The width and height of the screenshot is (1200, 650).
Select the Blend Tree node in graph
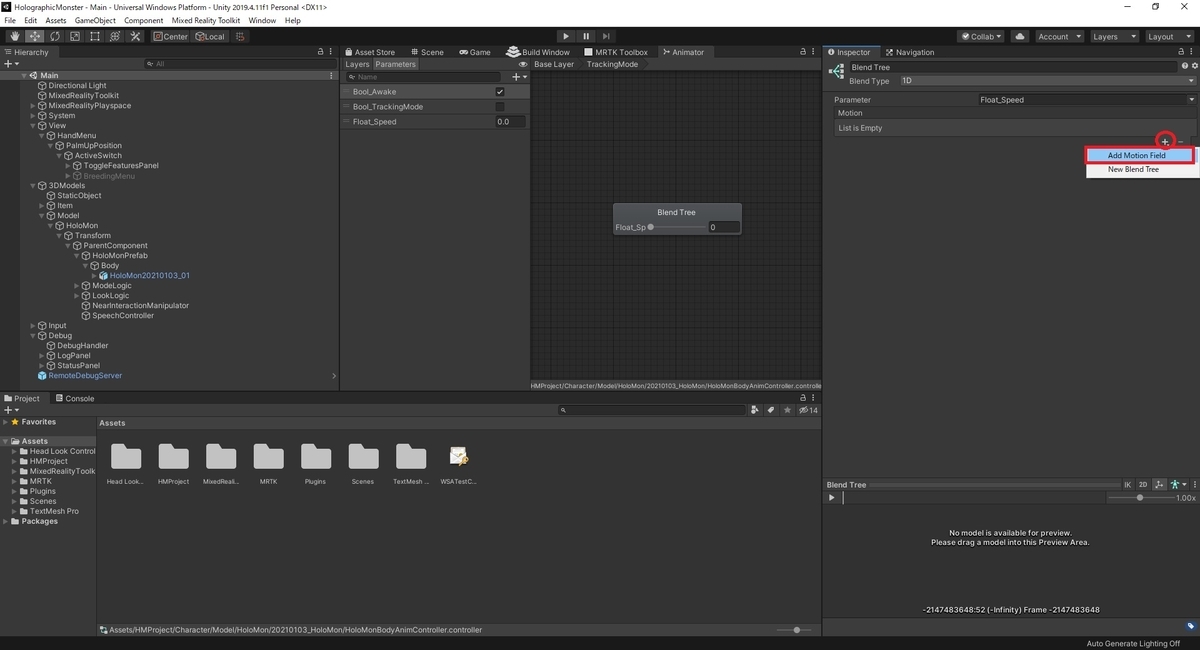pos(677,212)
